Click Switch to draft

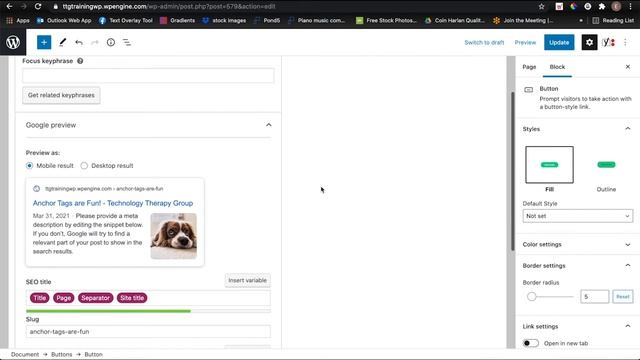tap(484, 42)
